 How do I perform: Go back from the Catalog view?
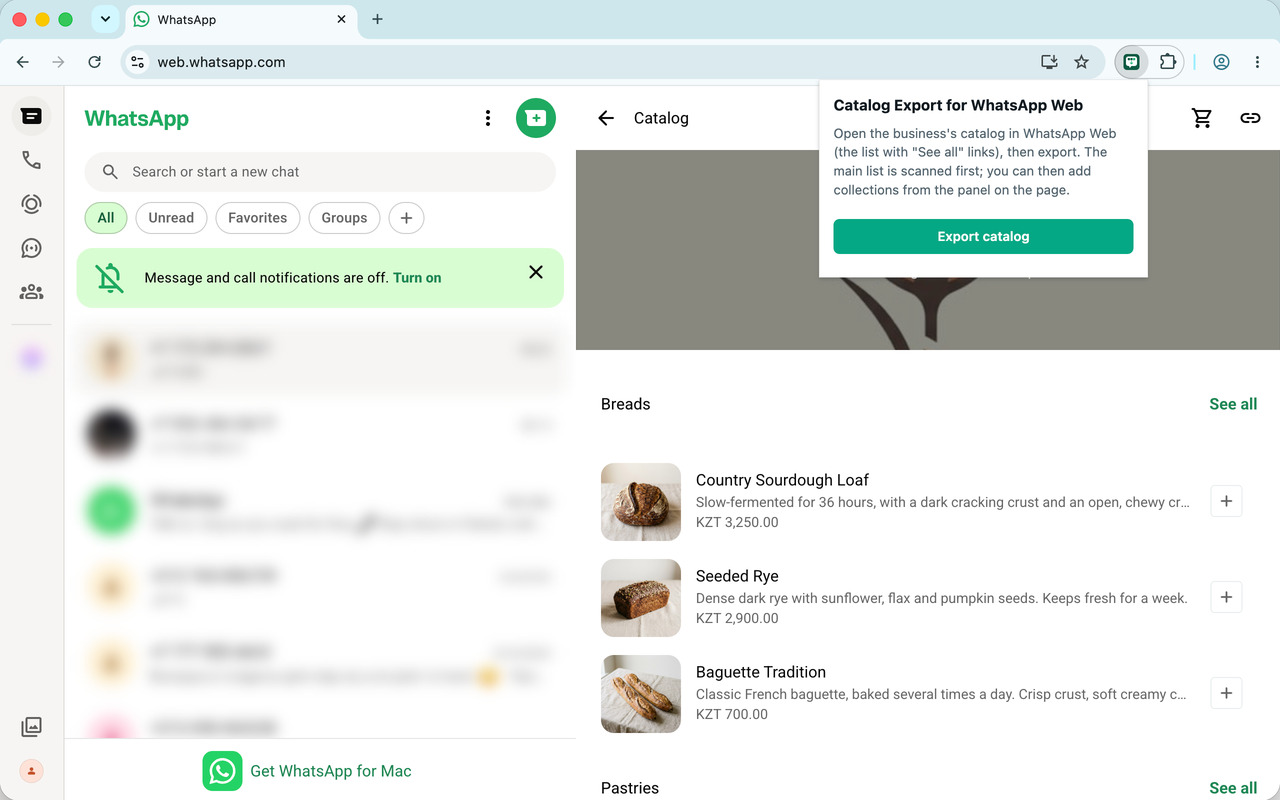click(606, 118)
